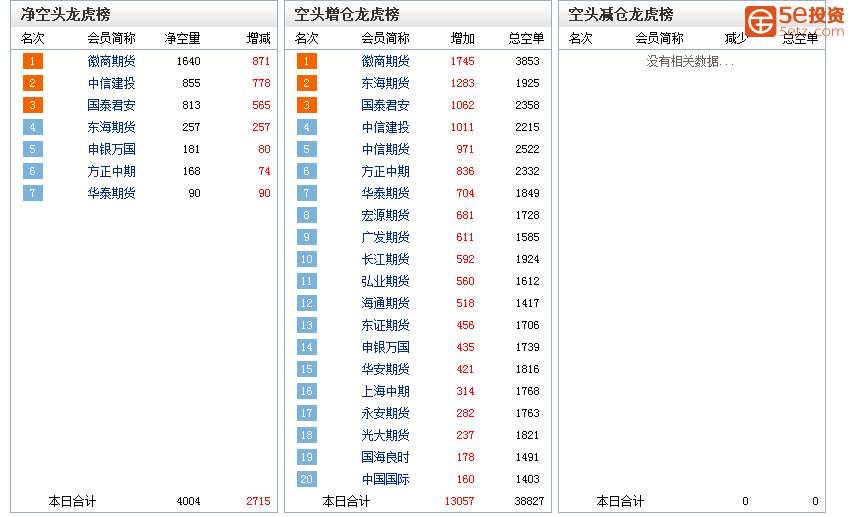Click rank badge 15 beside 华安期货
The image size is (852, 517).
click(306, 369)
